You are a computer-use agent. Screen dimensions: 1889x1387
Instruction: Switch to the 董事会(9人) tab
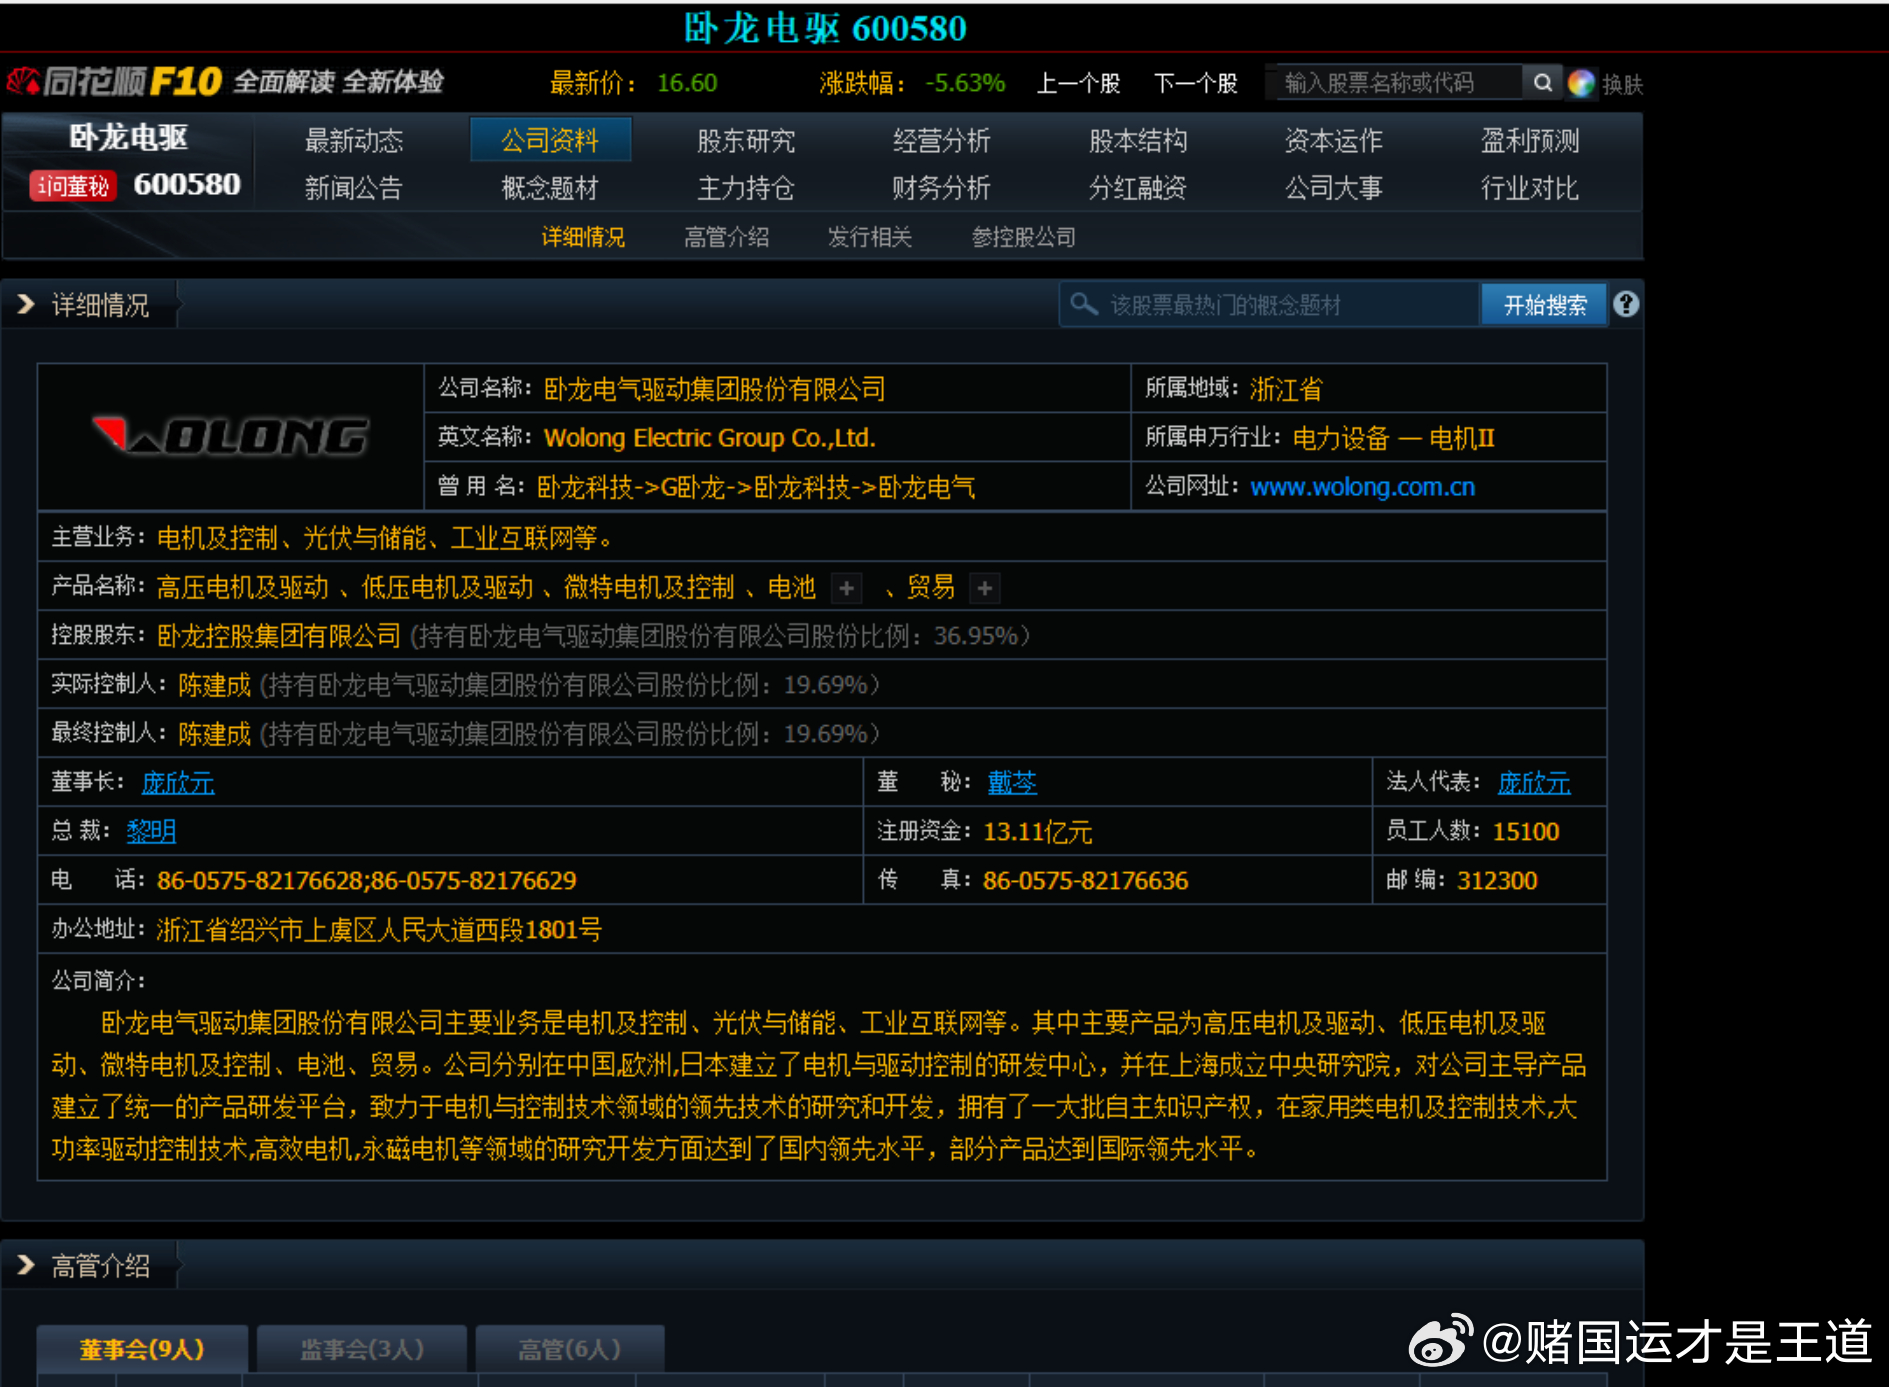[x=142, y=1349]
